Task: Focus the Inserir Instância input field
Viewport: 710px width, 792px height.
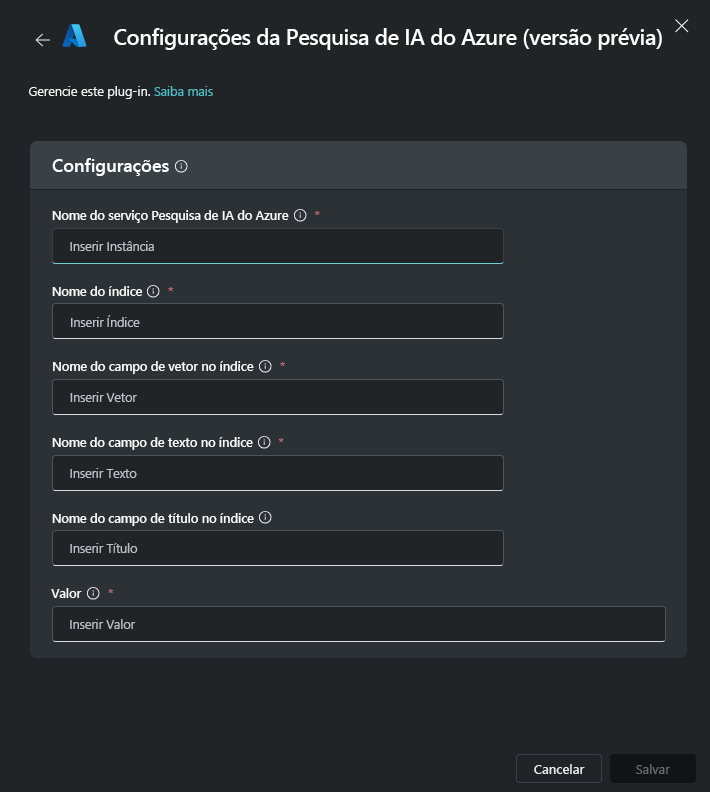Action: coord(278,246)
